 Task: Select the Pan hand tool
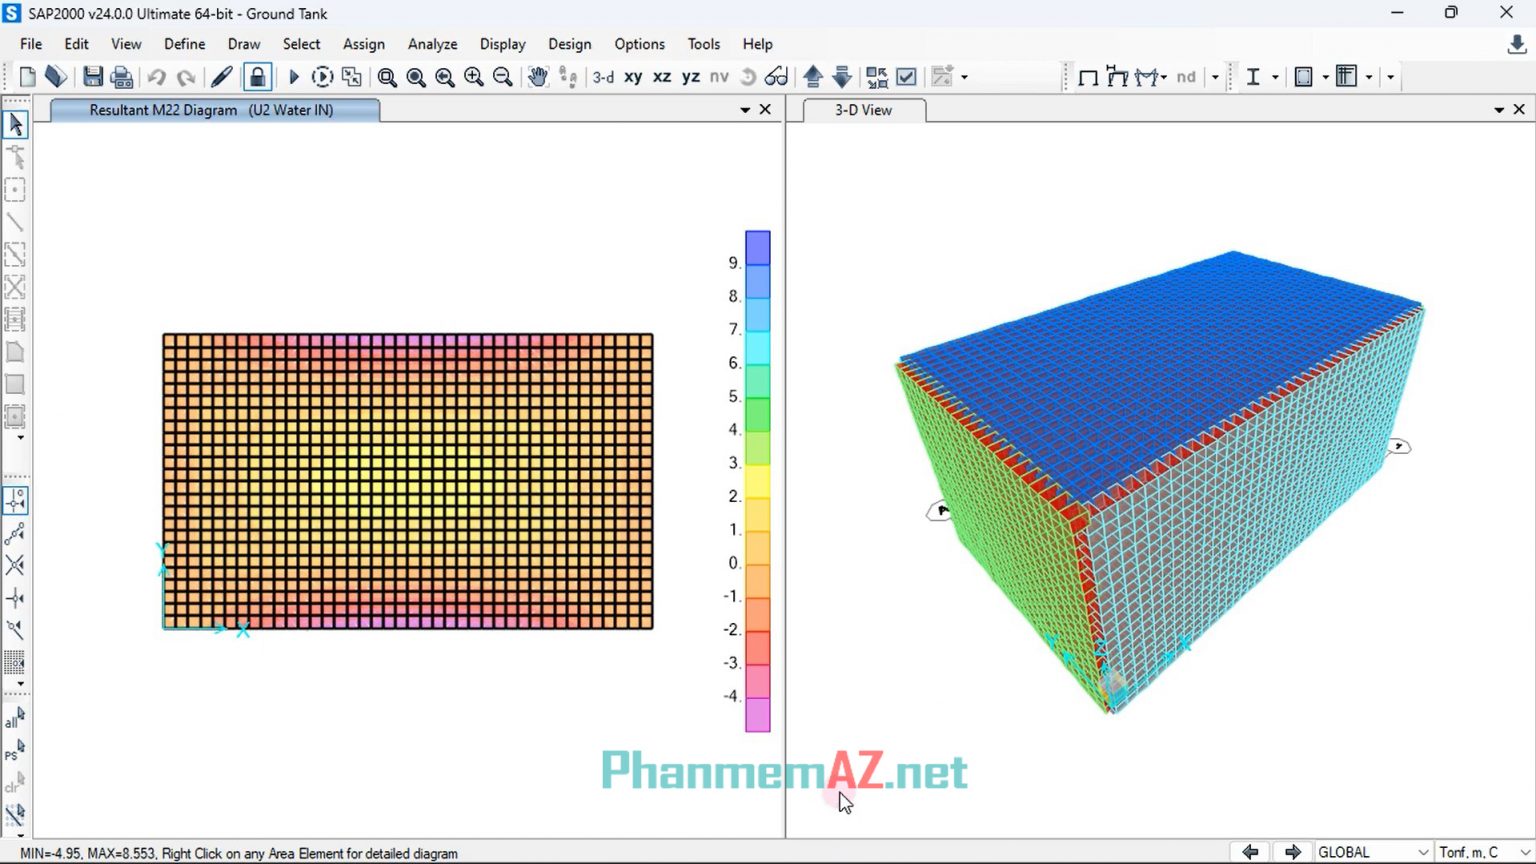point(538,77)
